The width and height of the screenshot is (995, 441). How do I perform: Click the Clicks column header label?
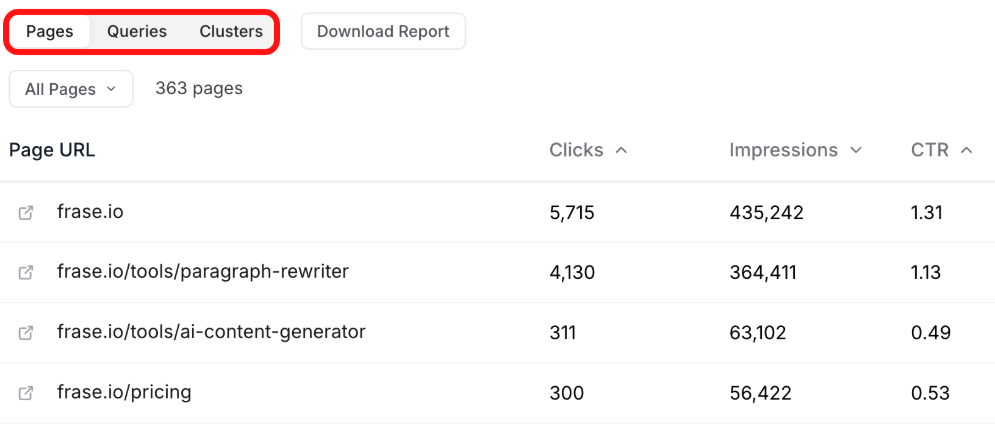point(576,150)
